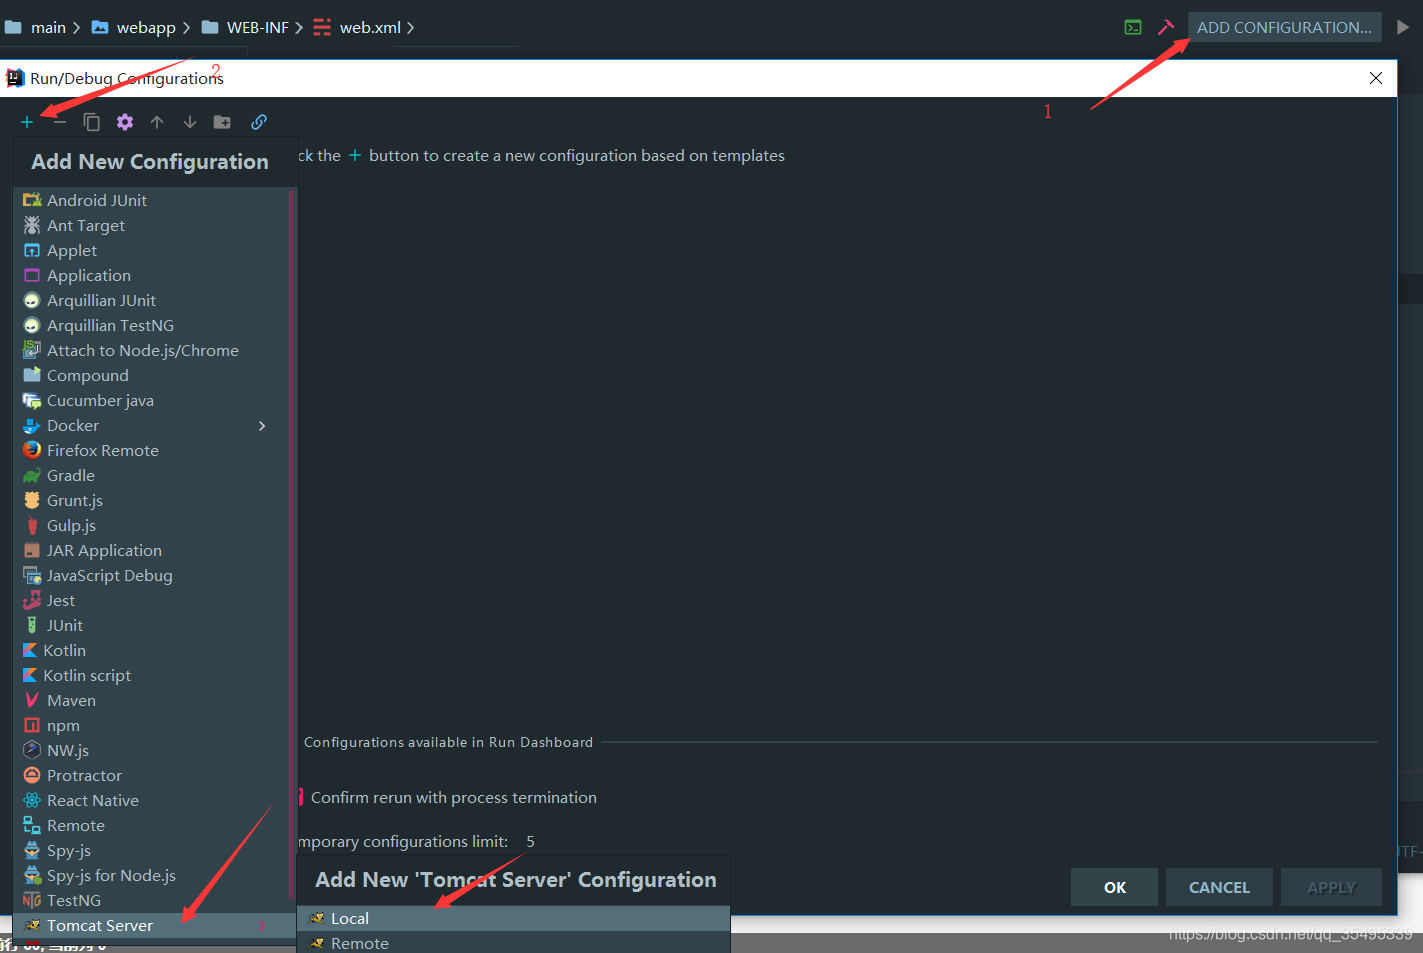This screenshot has width=1423, height=953.
Task: Click the plus Add New Configuration icon
Action: [27, 122]
